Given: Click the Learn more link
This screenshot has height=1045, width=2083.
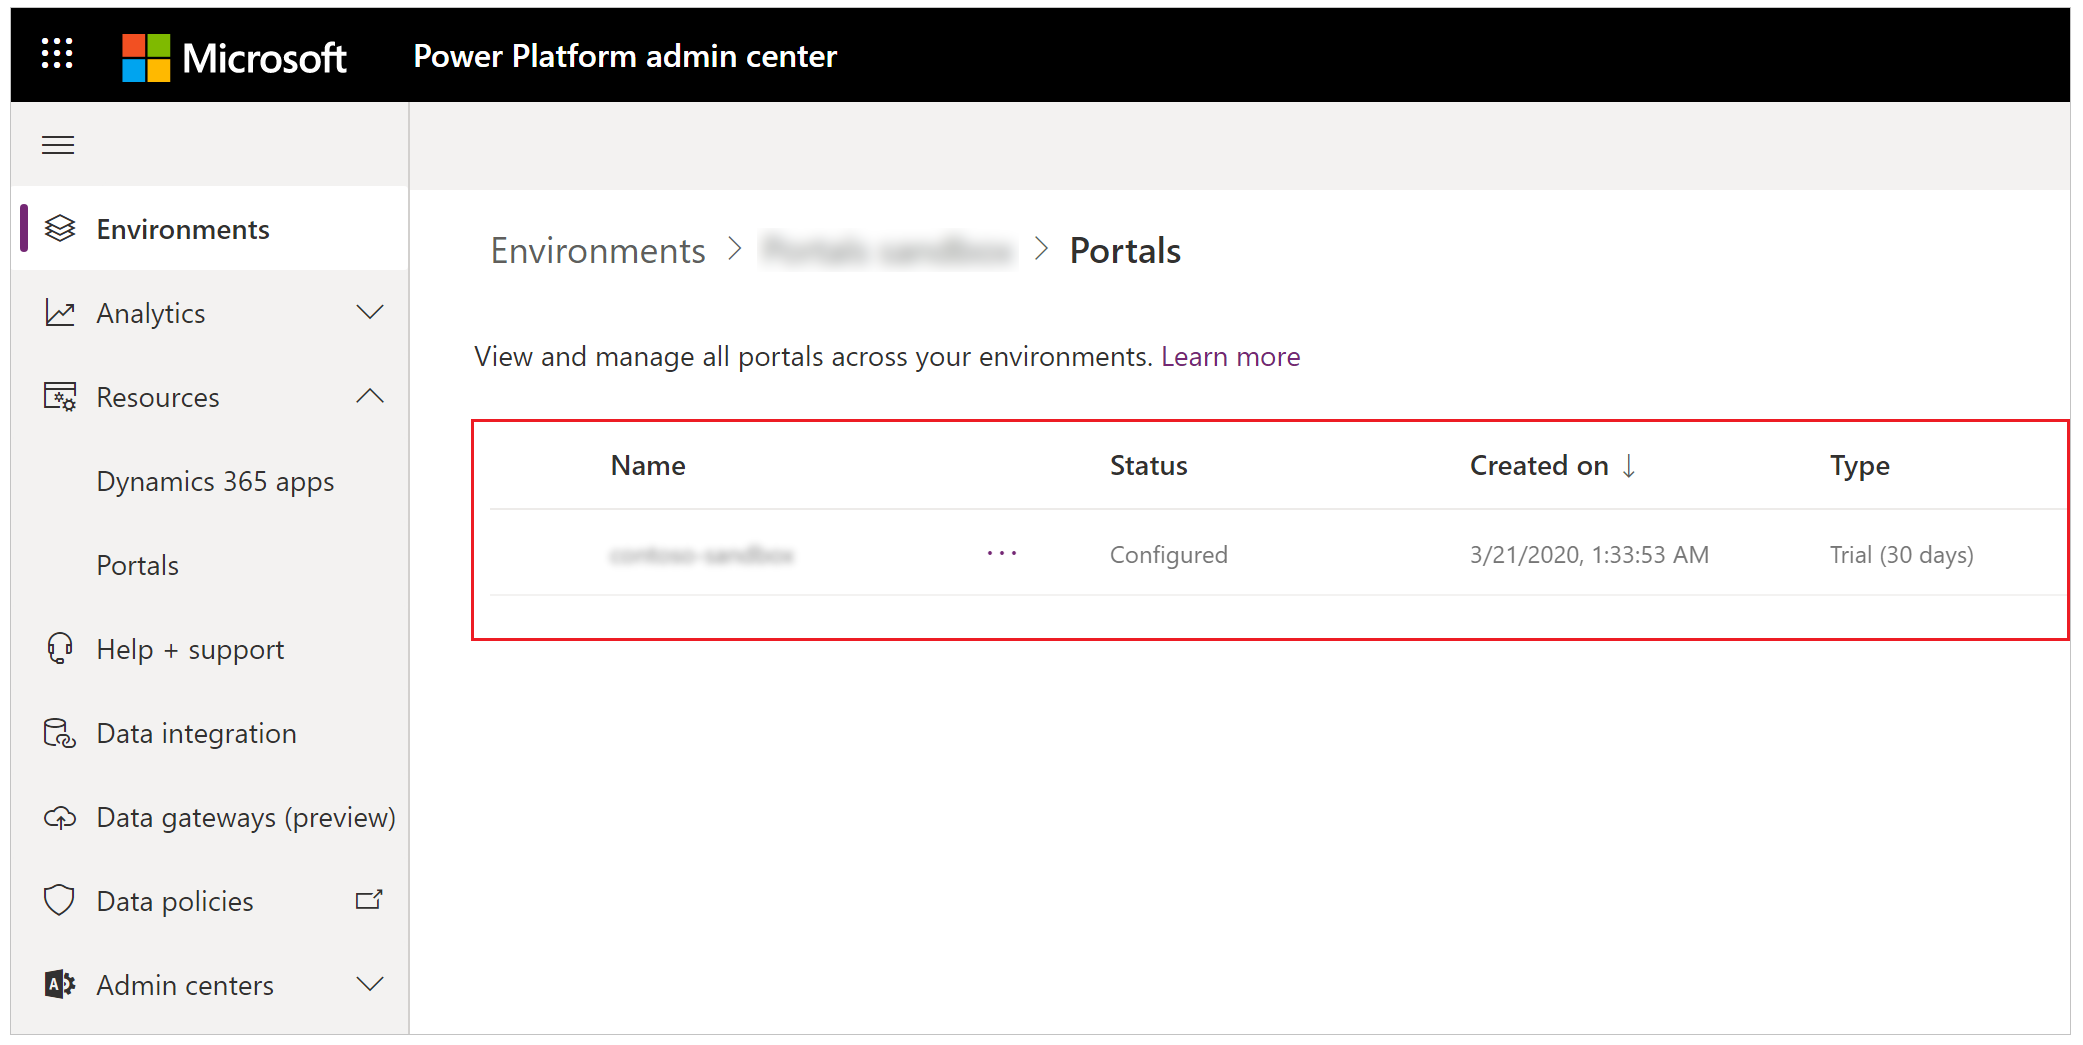Looking at the screenshot, I should 1230,357.
